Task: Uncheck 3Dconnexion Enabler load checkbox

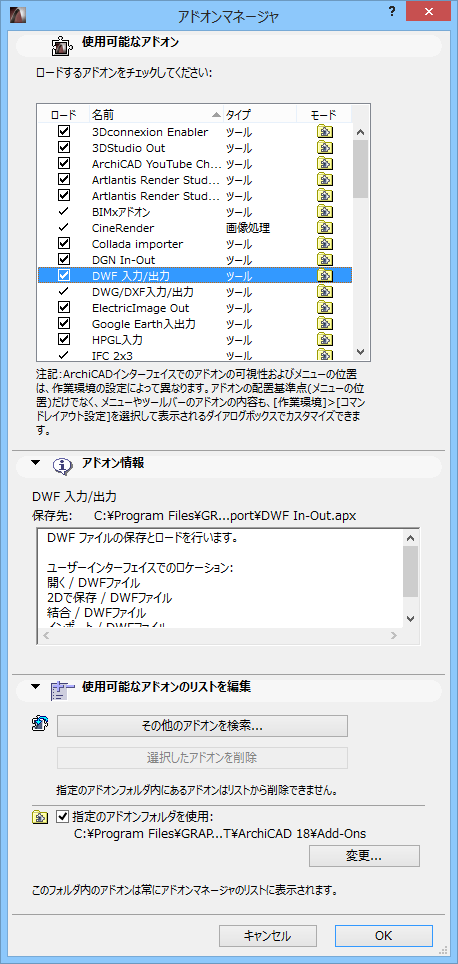Action: 64,132
